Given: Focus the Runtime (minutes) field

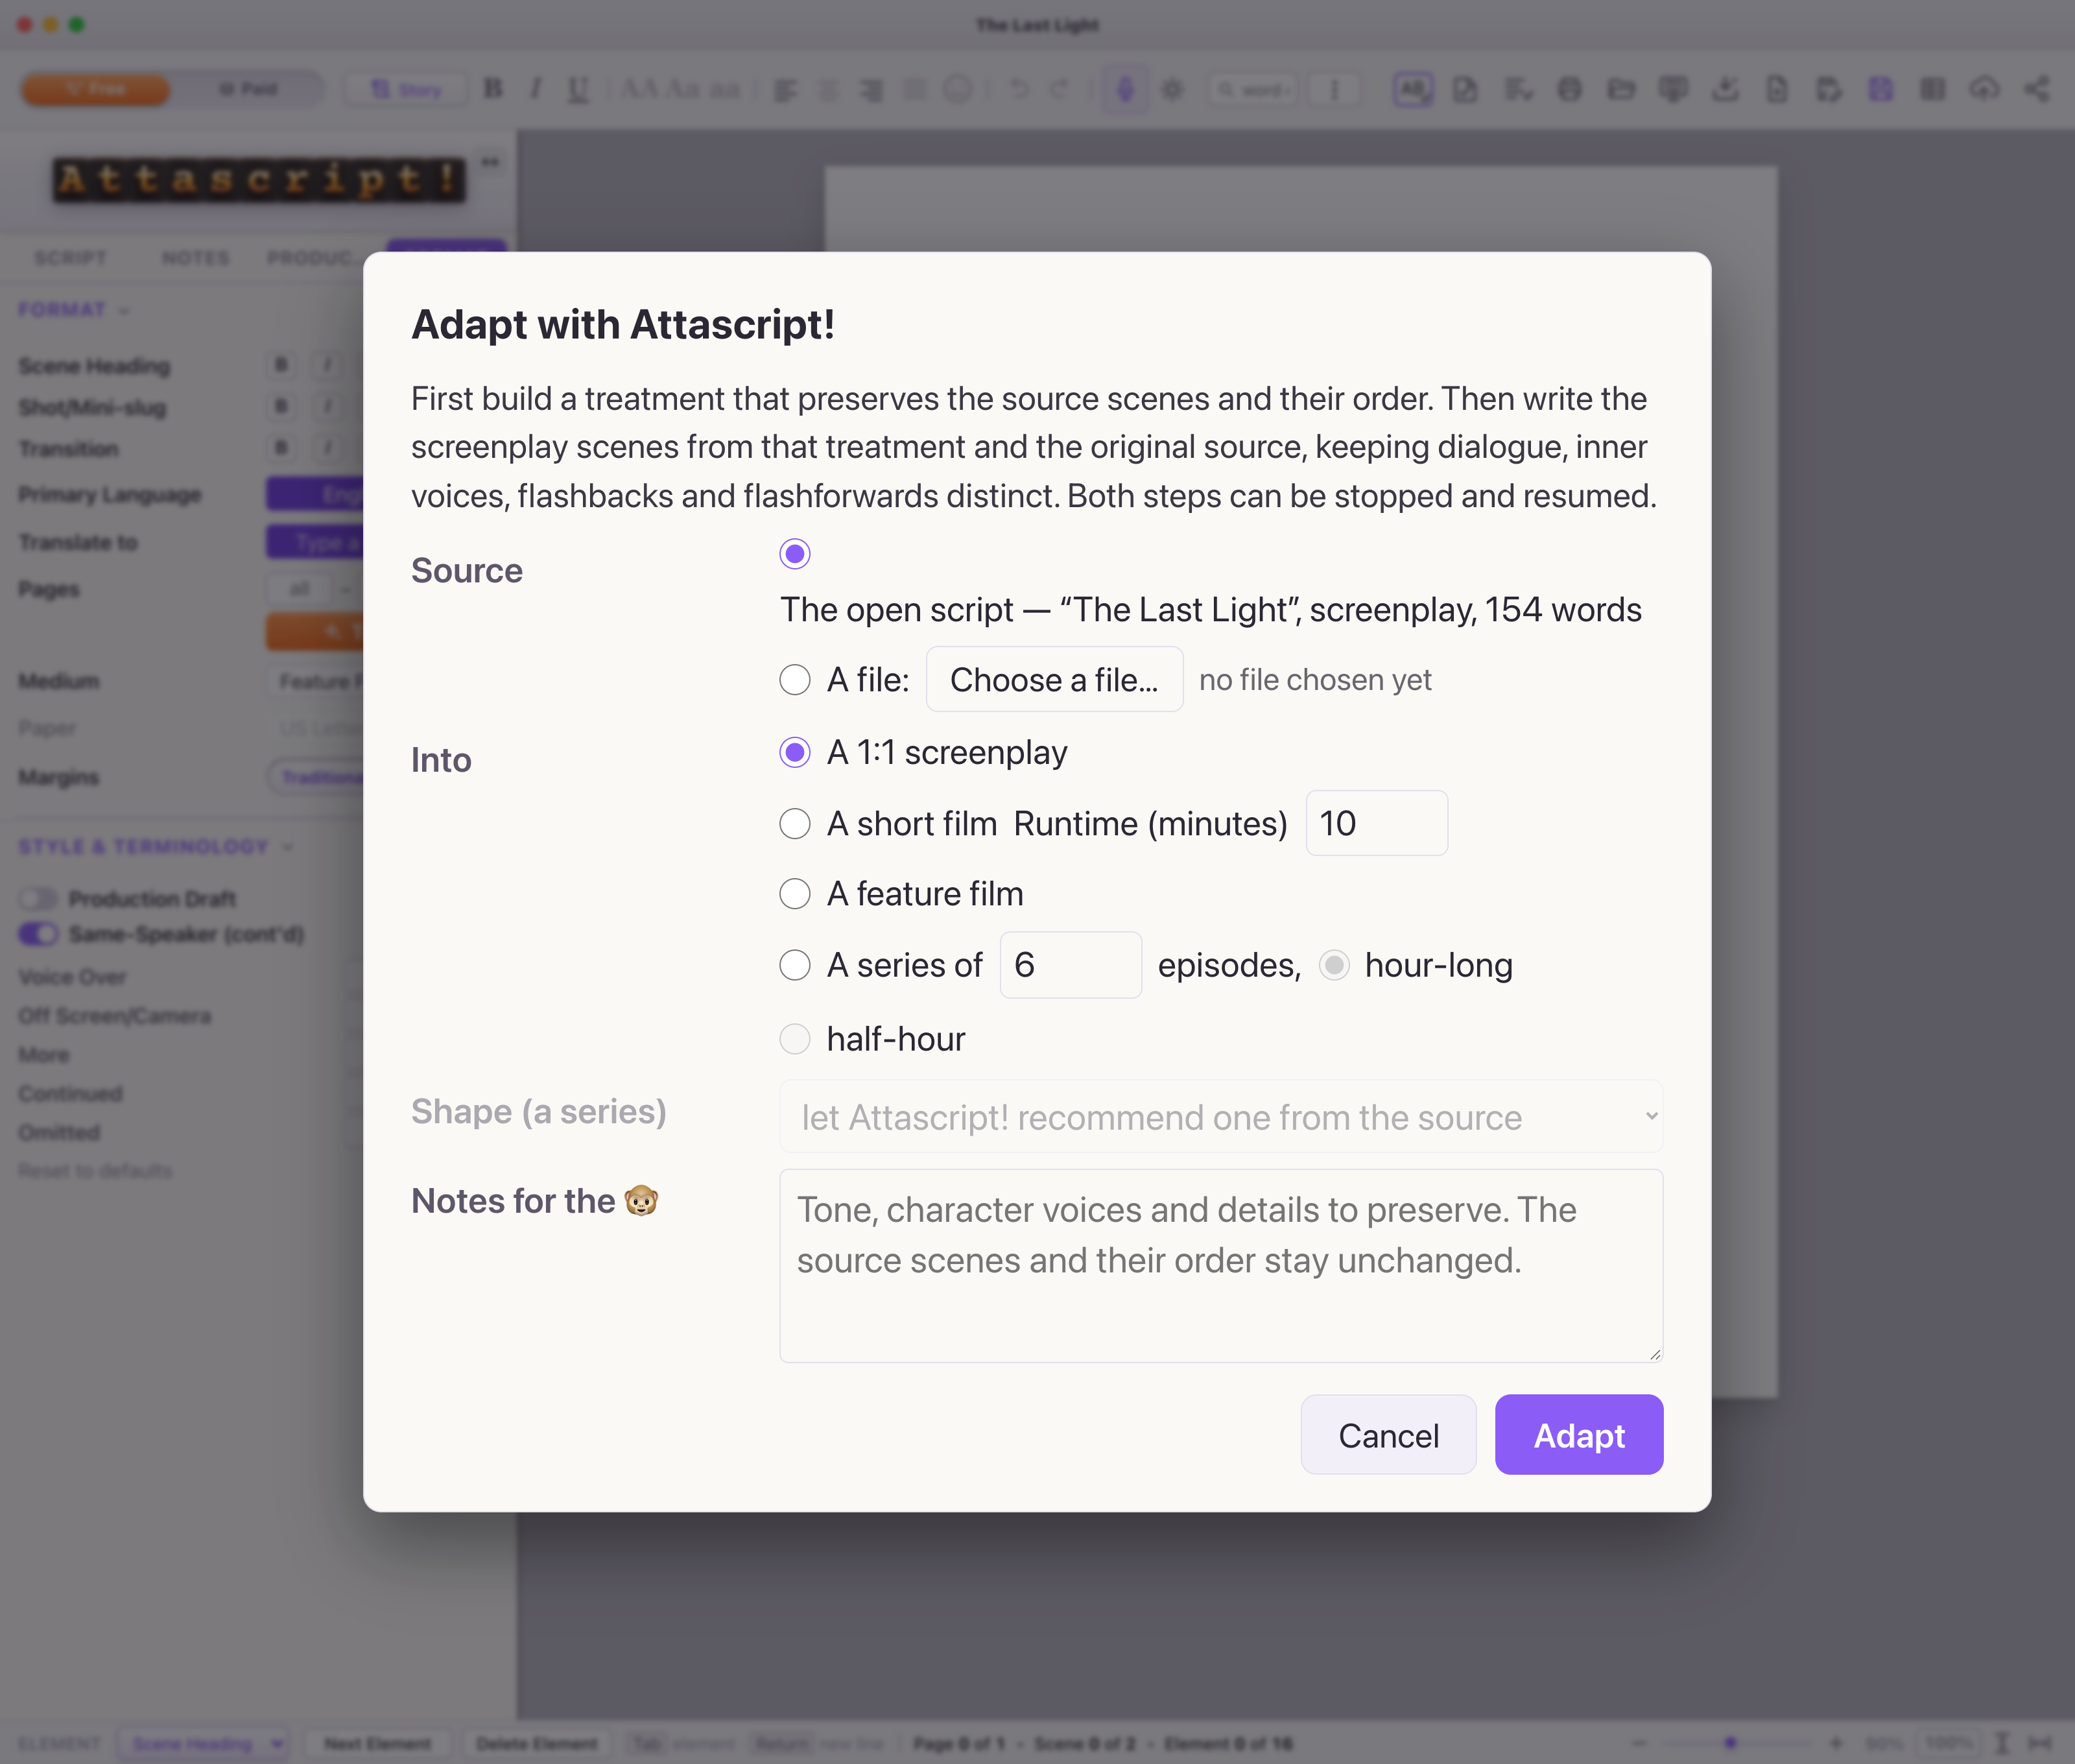Looking at the screenshot, I should (1376, 824).
